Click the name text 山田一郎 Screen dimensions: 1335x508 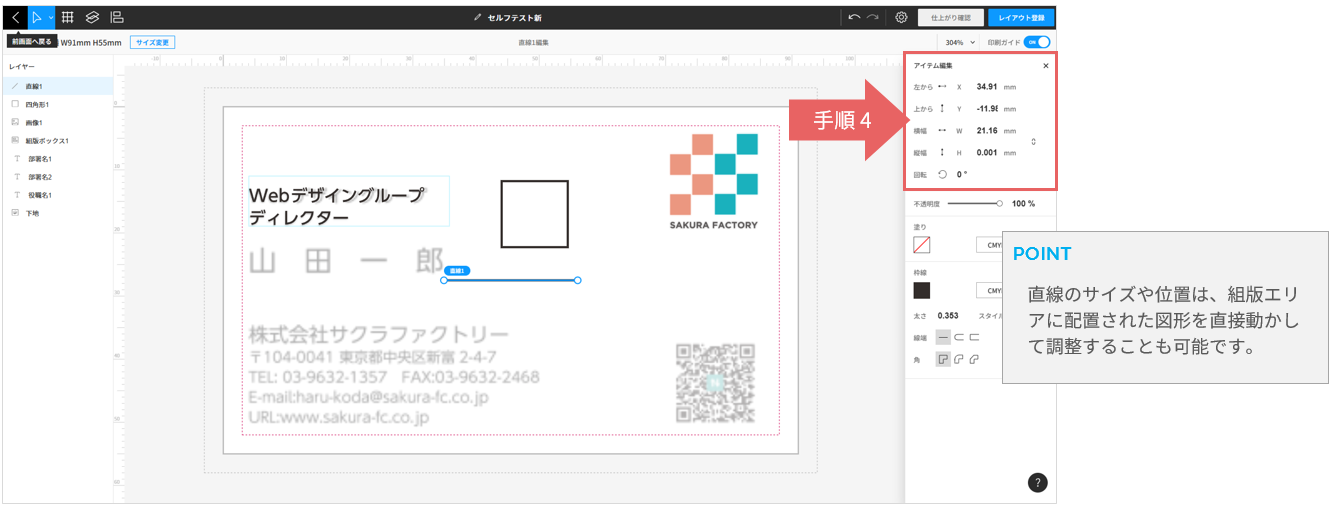pos(346,262)
